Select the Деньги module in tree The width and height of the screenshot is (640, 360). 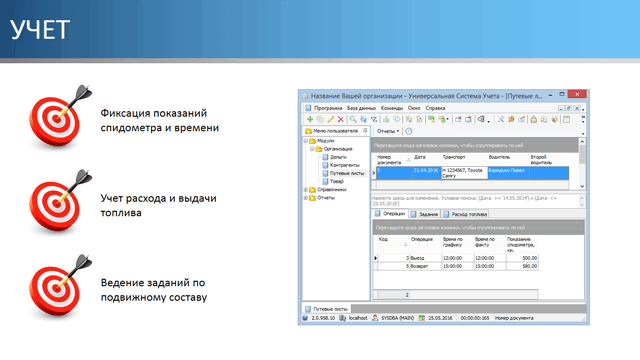click(x=338, y=157)
